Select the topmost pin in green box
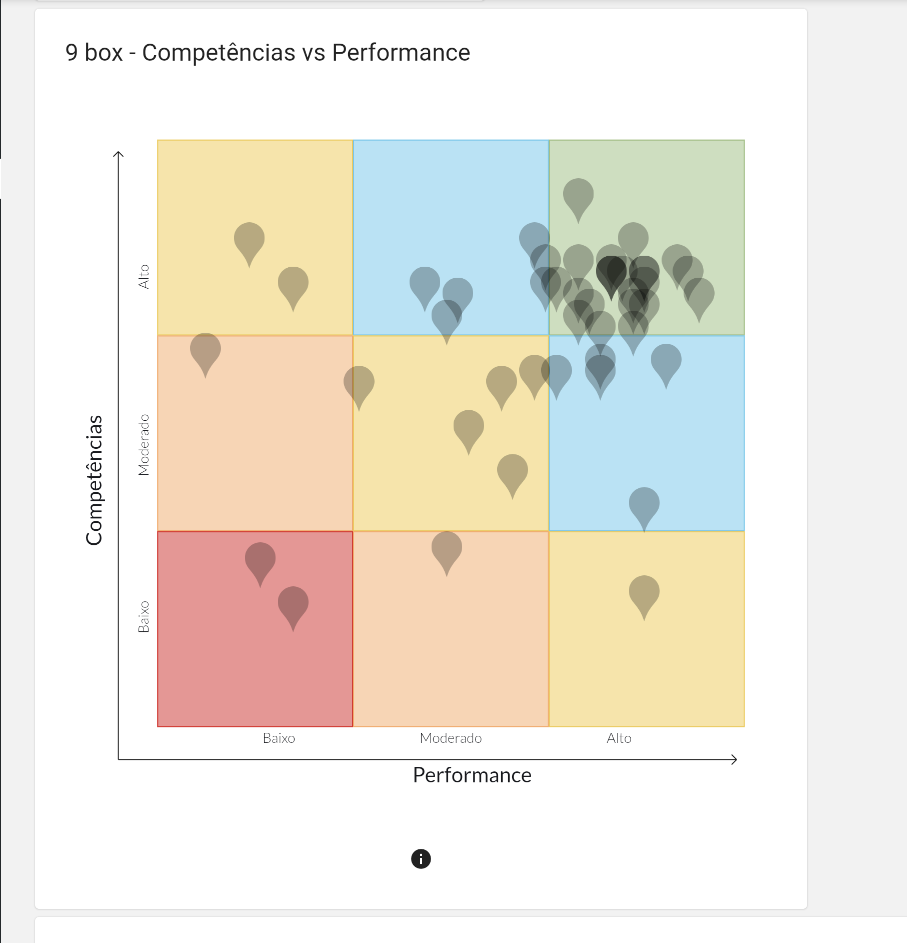The width and height of the screenshot is (907, 943). tap(578, 195)
